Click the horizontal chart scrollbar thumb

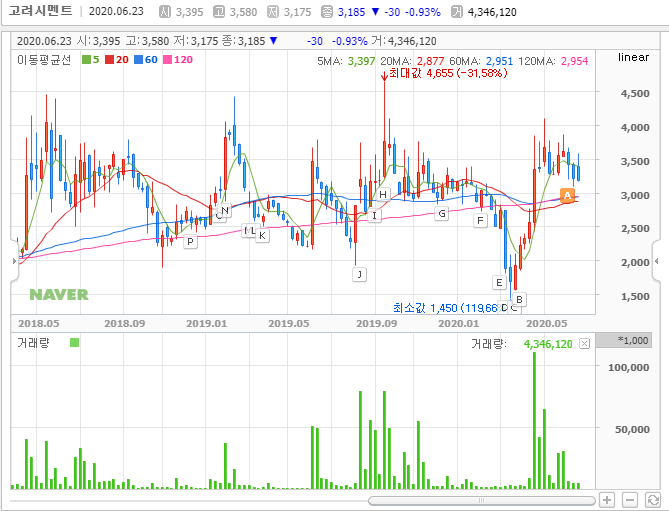[482, 500]
